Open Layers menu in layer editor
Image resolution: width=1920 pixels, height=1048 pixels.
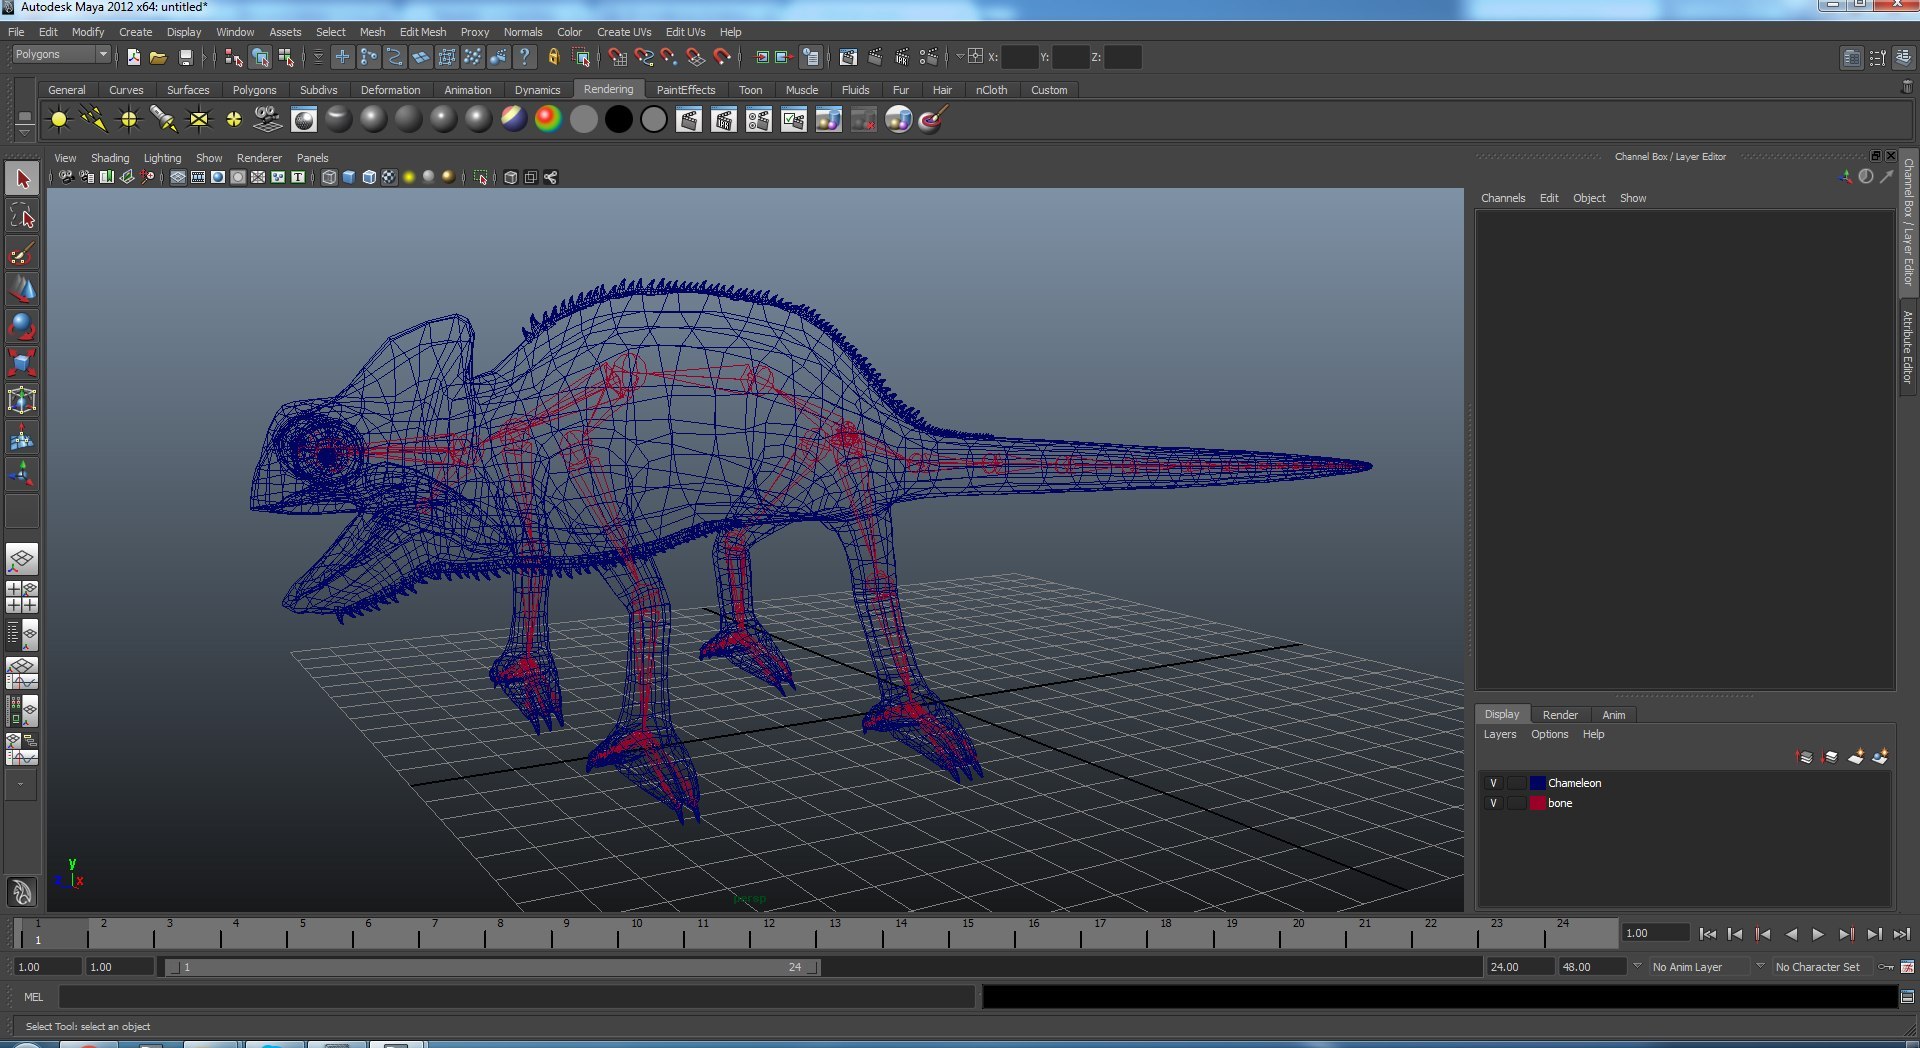pyautogui.click(x=1499, y=734)
